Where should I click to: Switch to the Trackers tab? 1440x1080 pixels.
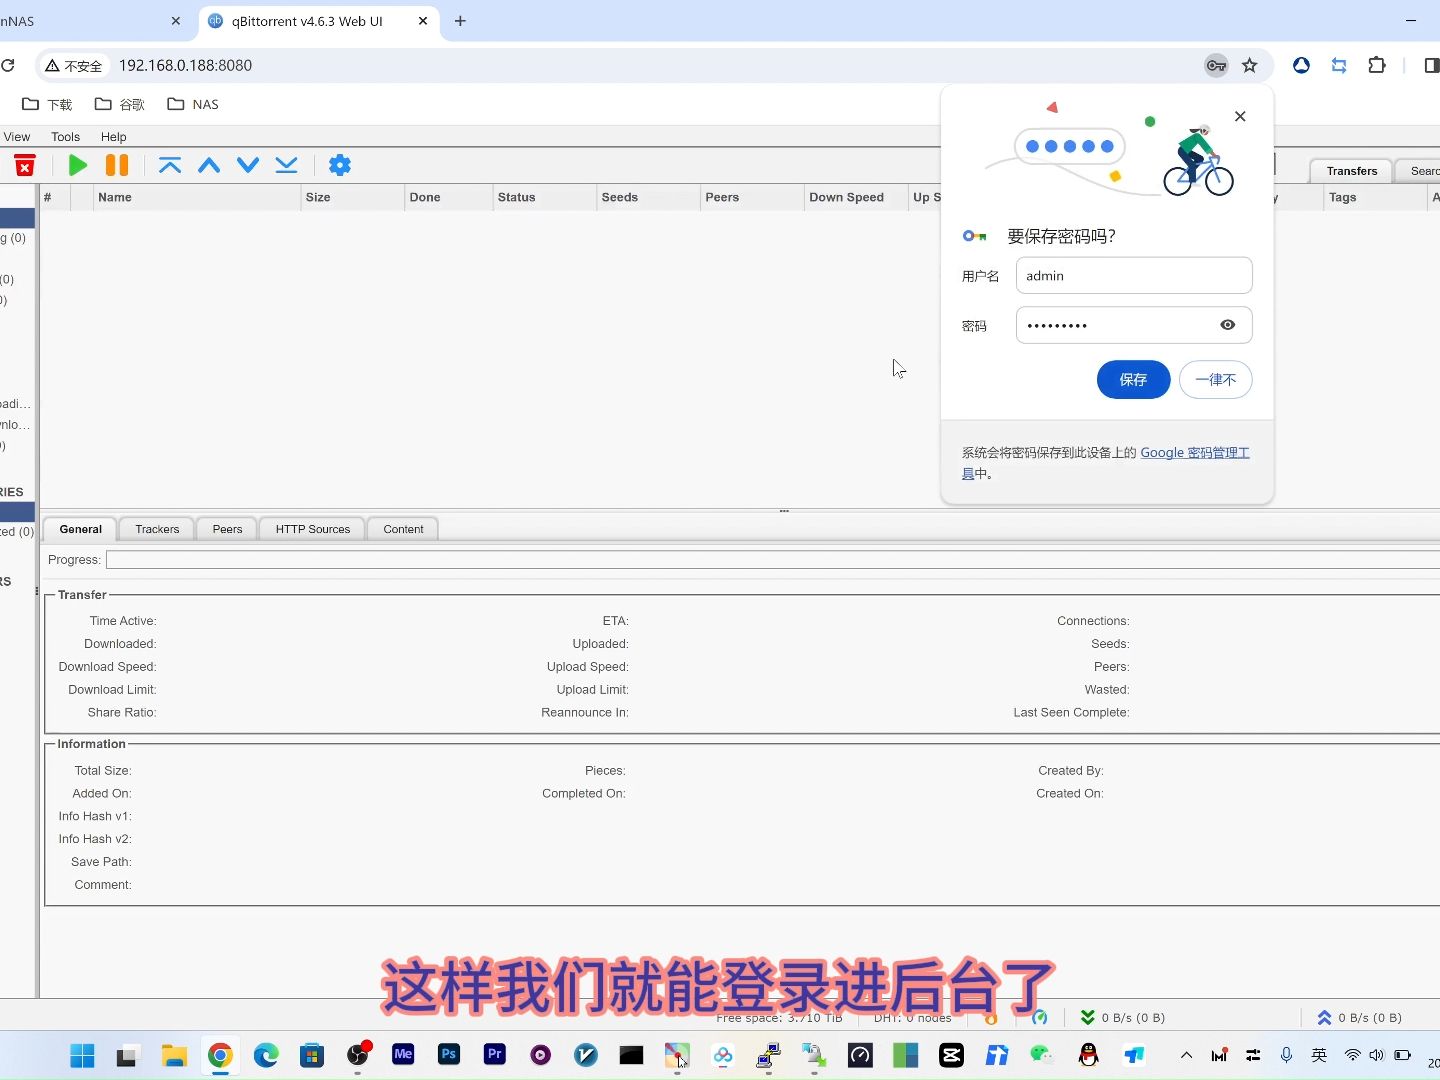tap(156, 528)
